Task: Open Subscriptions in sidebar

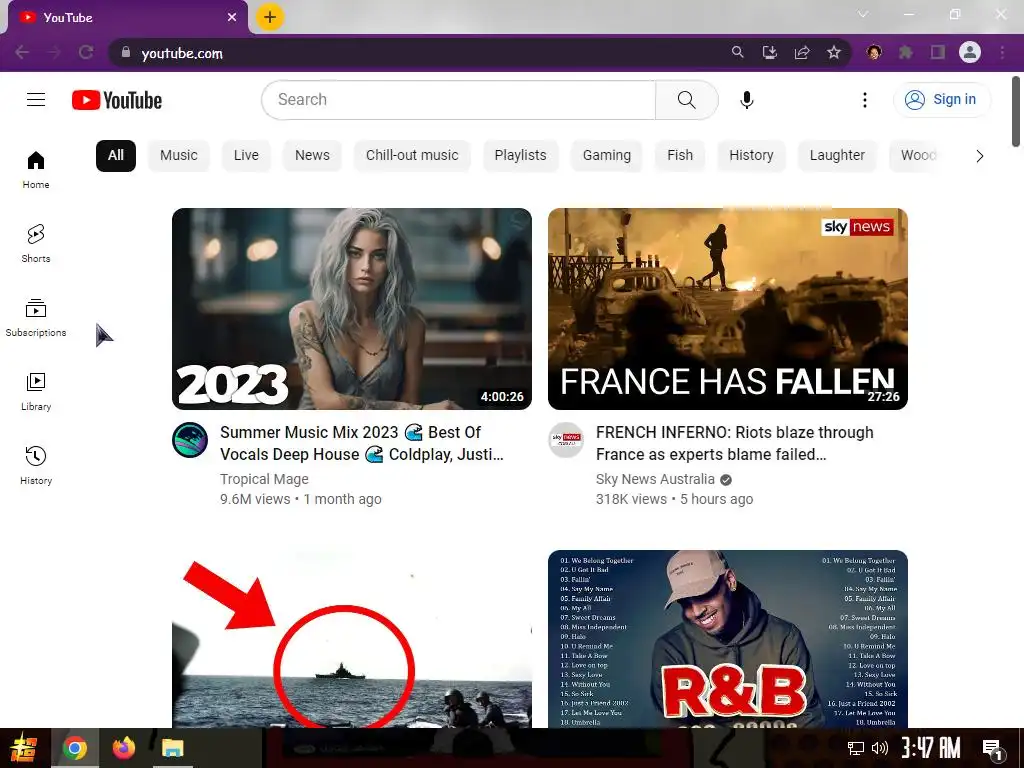Action: (36, 317)
